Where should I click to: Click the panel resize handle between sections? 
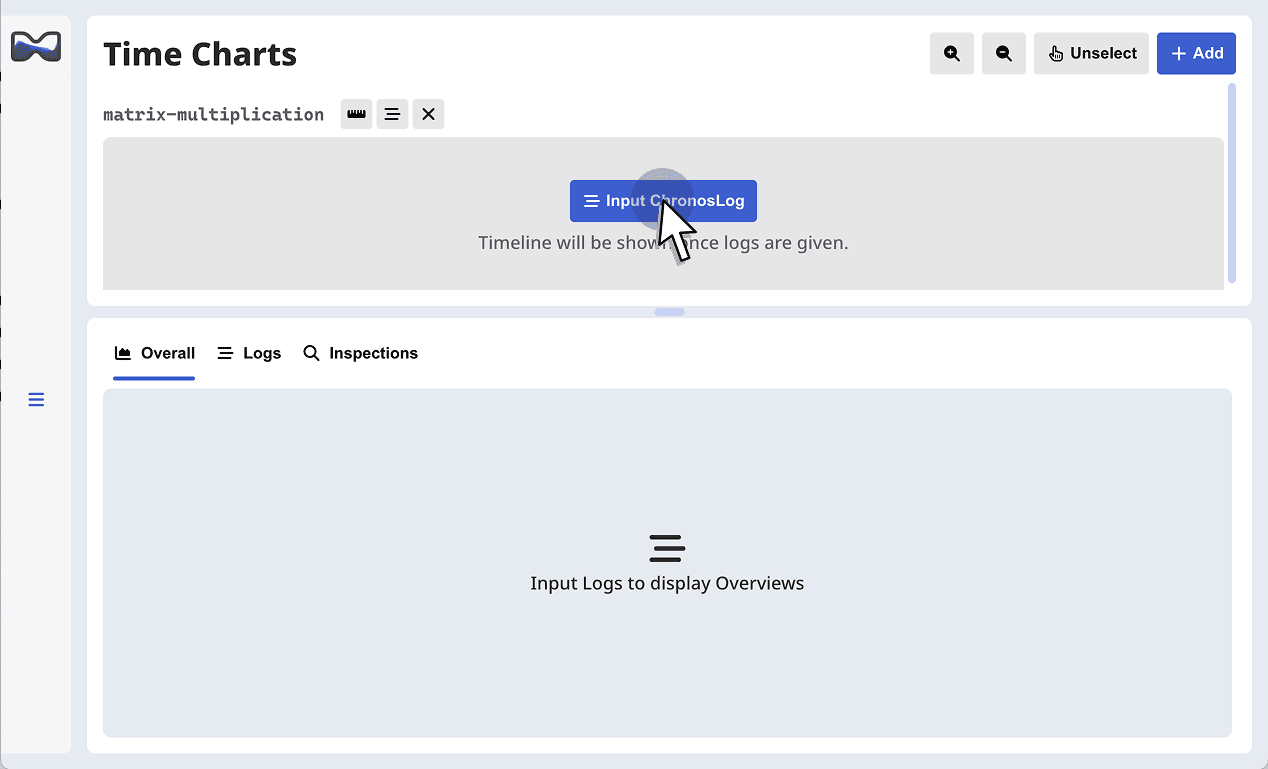coord(667,312)
